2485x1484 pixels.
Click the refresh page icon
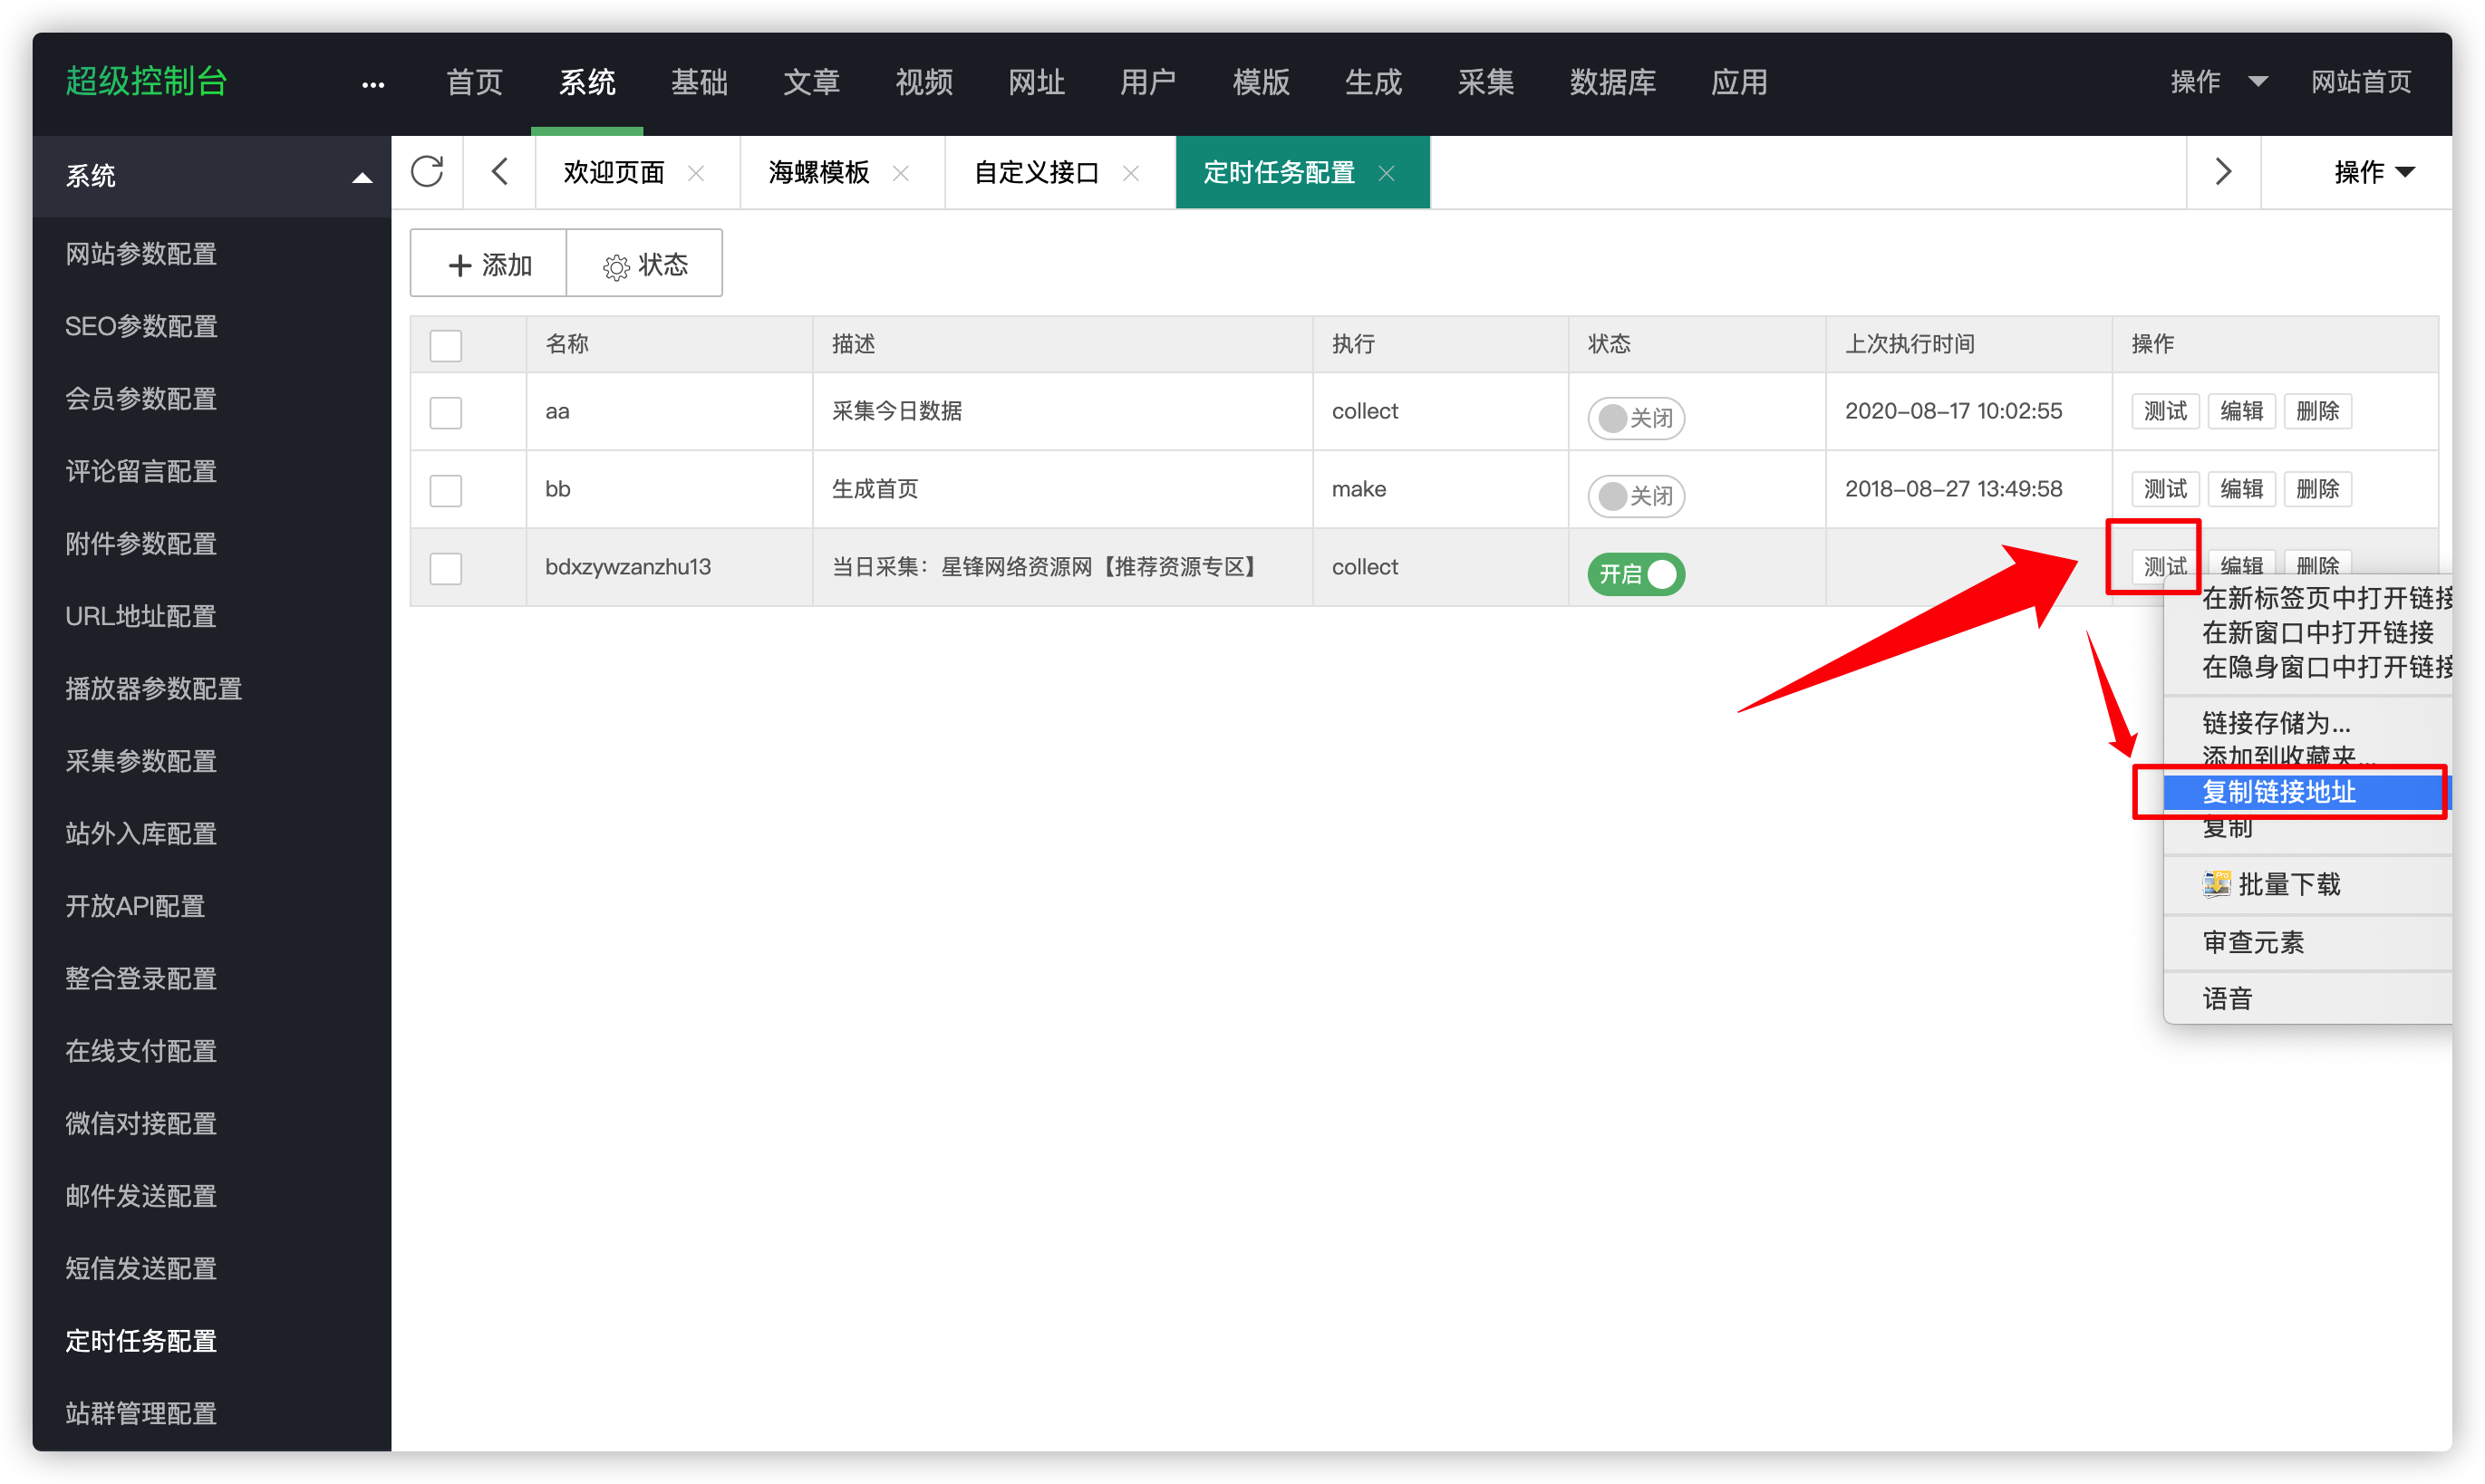tap(427, 172)
